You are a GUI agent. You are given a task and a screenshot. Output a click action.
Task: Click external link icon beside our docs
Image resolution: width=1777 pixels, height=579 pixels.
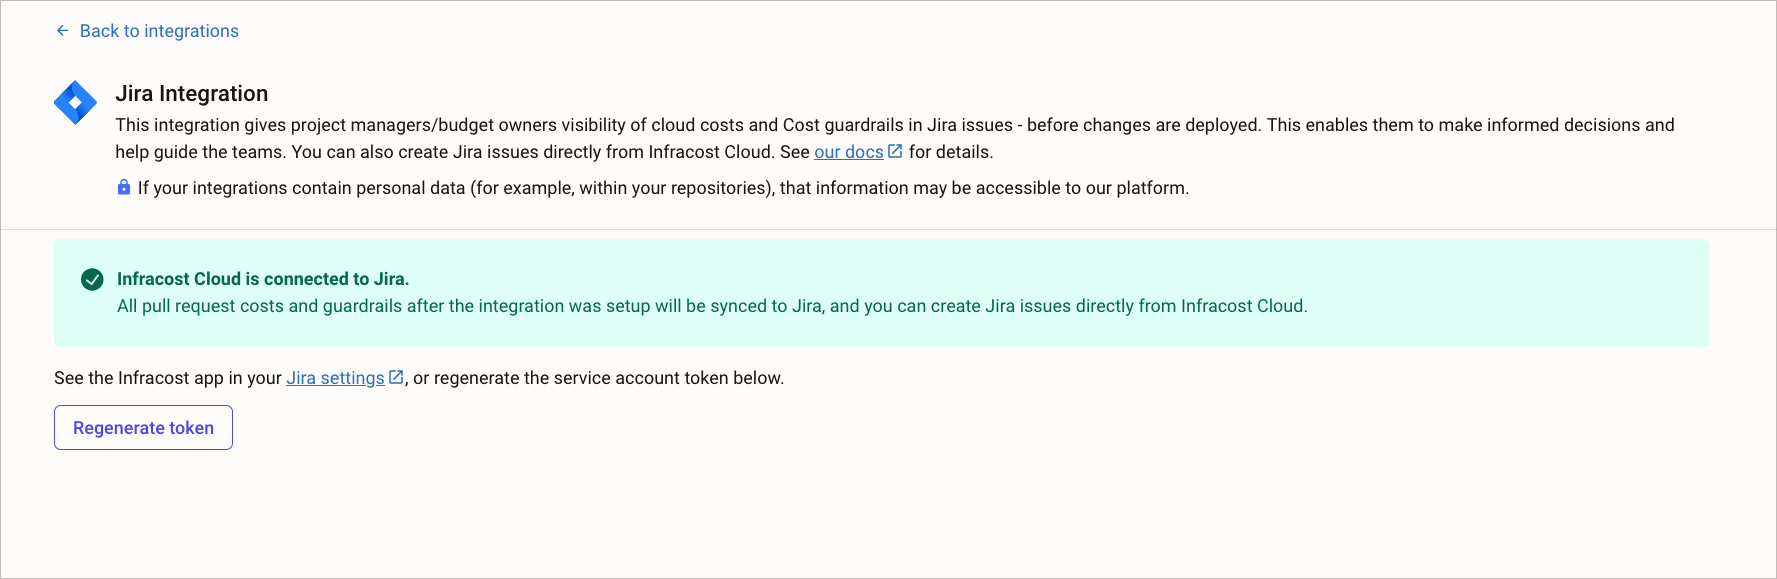tap(895, 151)
